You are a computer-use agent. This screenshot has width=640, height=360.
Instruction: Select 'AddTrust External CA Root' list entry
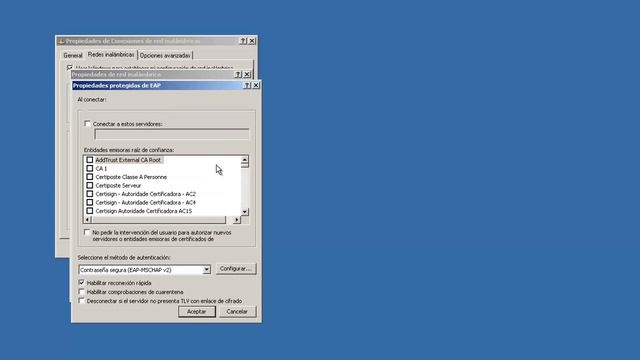point(128,160)
